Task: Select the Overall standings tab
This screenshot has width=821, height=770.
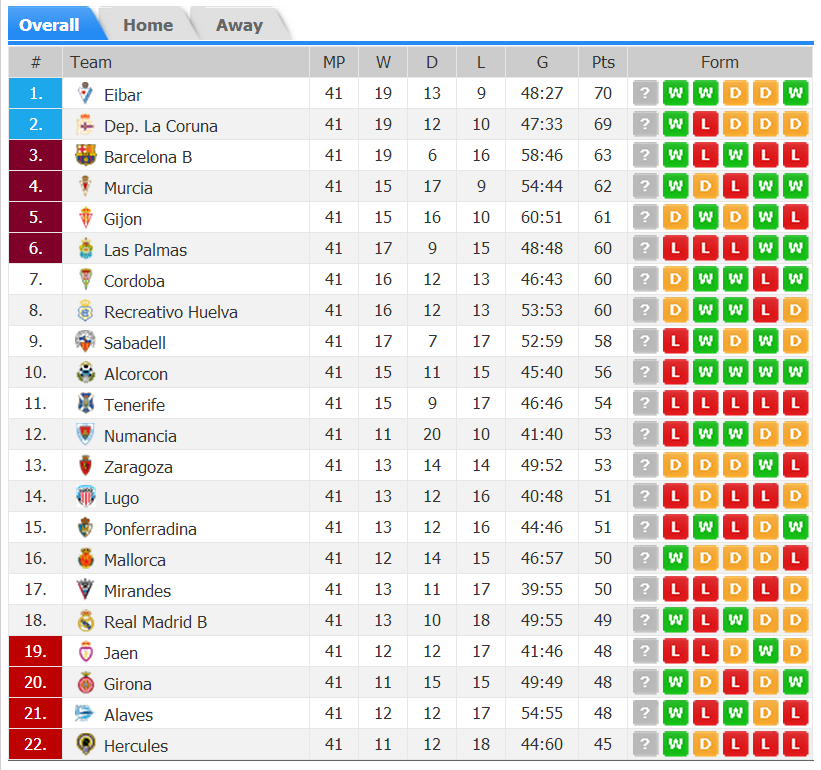Action: click(49, 25)
